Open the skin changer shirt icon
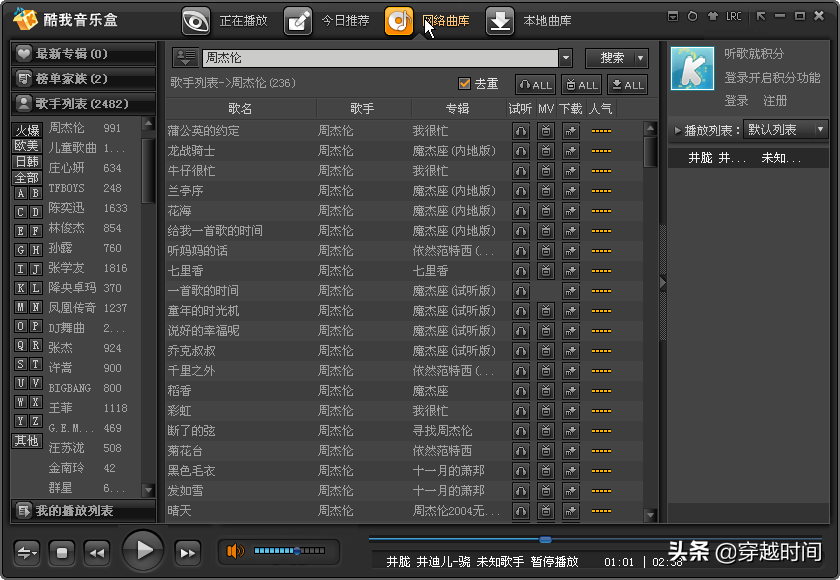Viewport: 840px width, 580px height. click(x=713, y=17)
